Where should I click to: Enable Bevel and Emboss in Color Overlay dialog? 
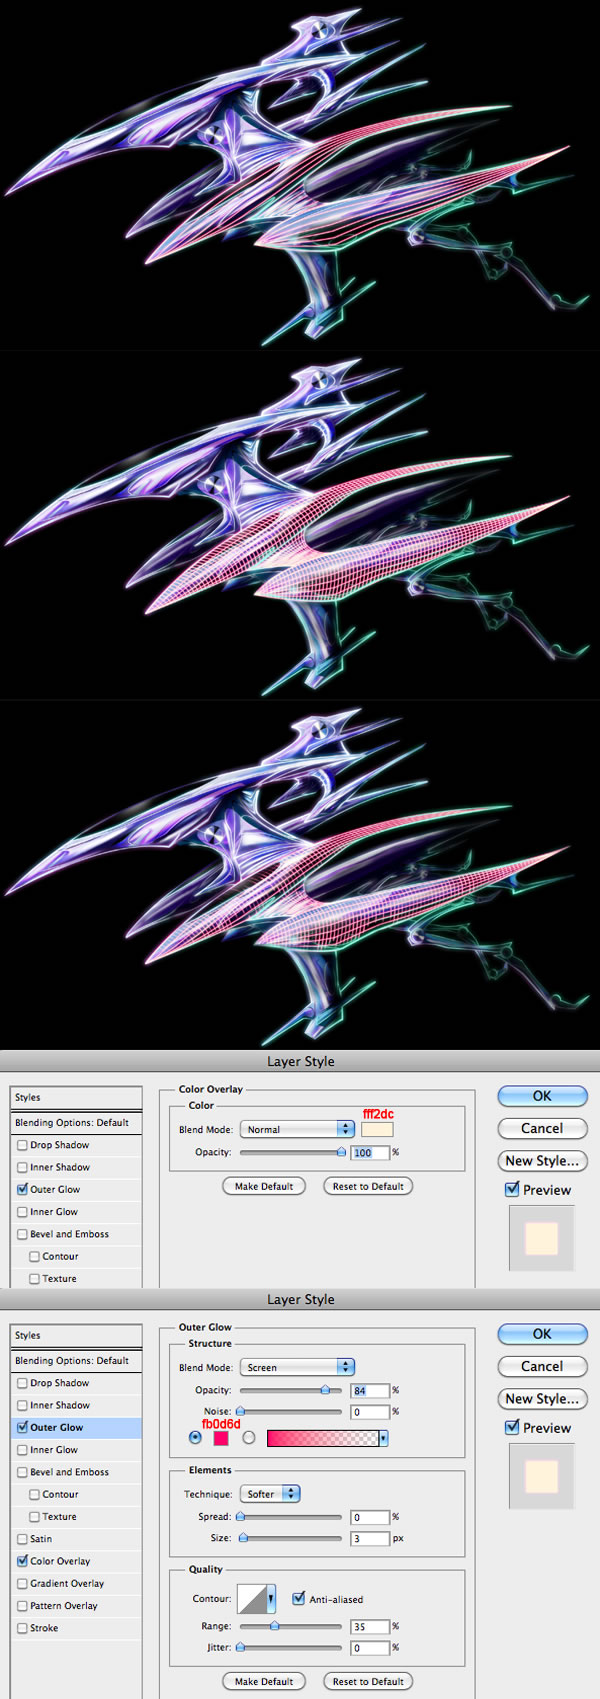point(22,1234)
